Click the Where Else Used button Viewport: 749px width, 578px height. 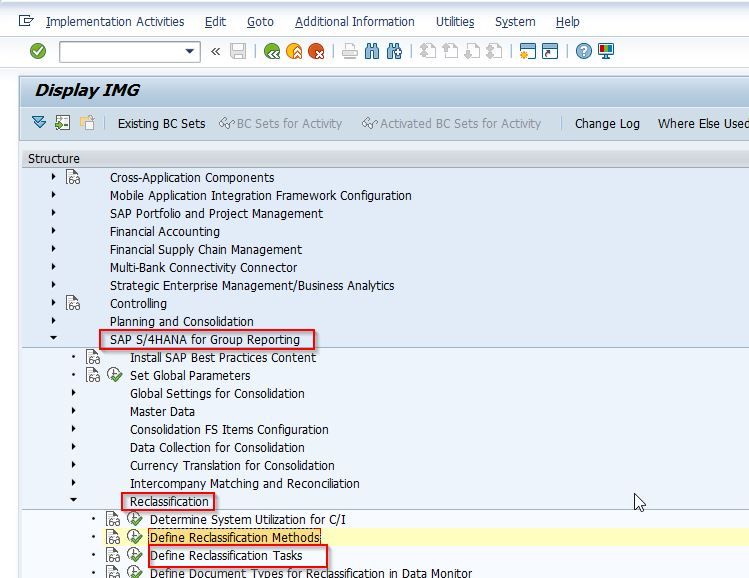pos(703,124)
